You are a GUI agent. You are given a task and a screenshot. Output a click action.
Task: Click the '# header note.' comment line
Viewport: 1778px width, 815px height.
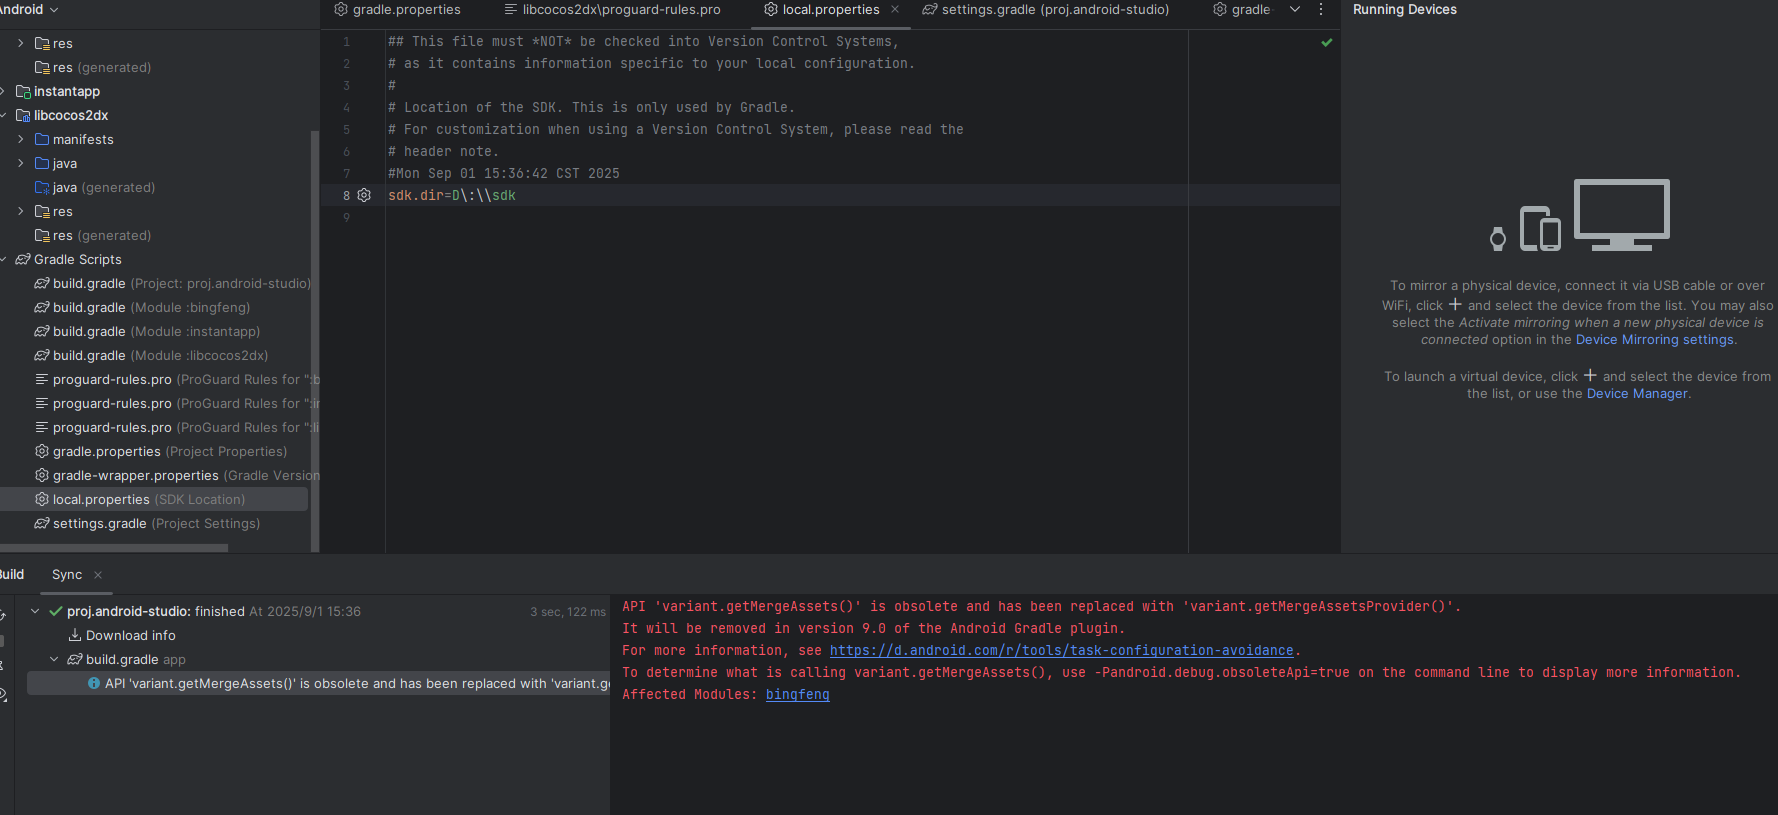pos(444,151)
